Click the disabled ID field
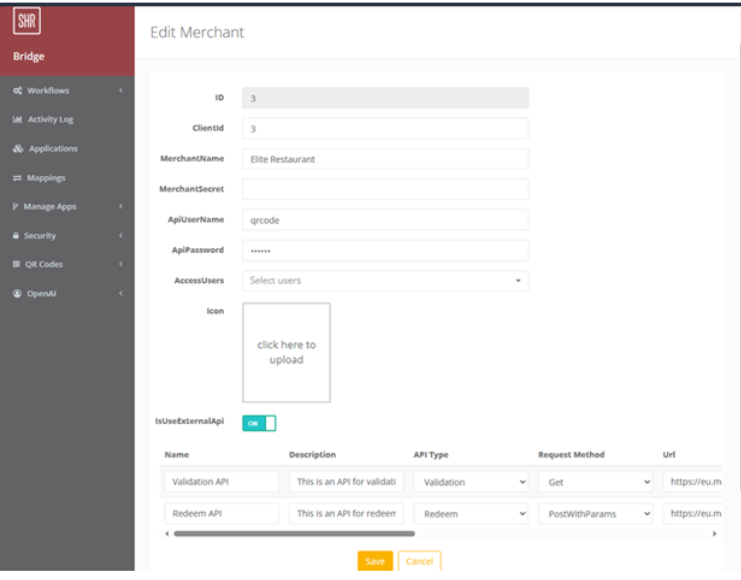This screenshot has width=741, height=580. [x=385, y=98]
